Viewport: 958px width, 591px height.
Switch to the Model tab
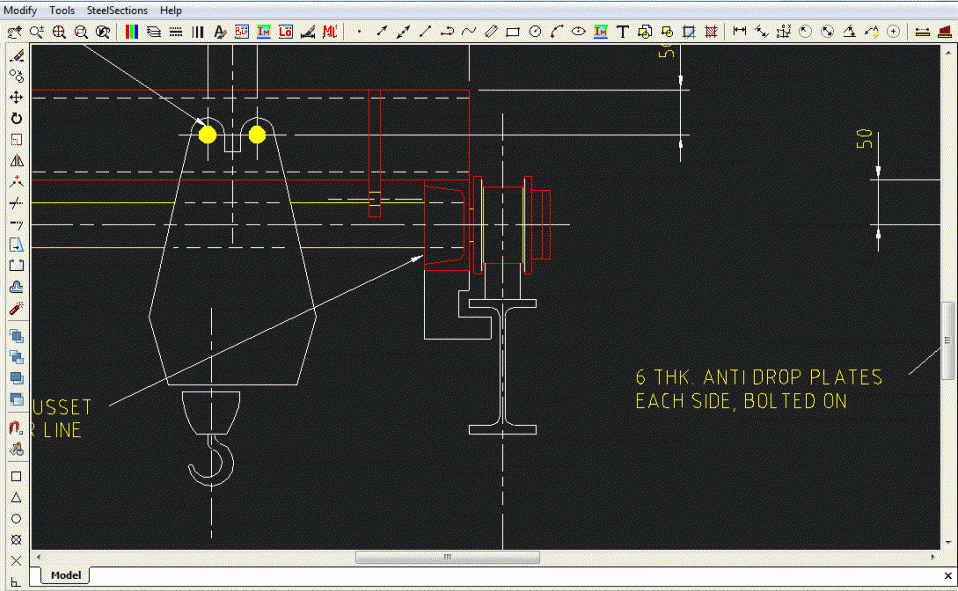click(65, 575)
